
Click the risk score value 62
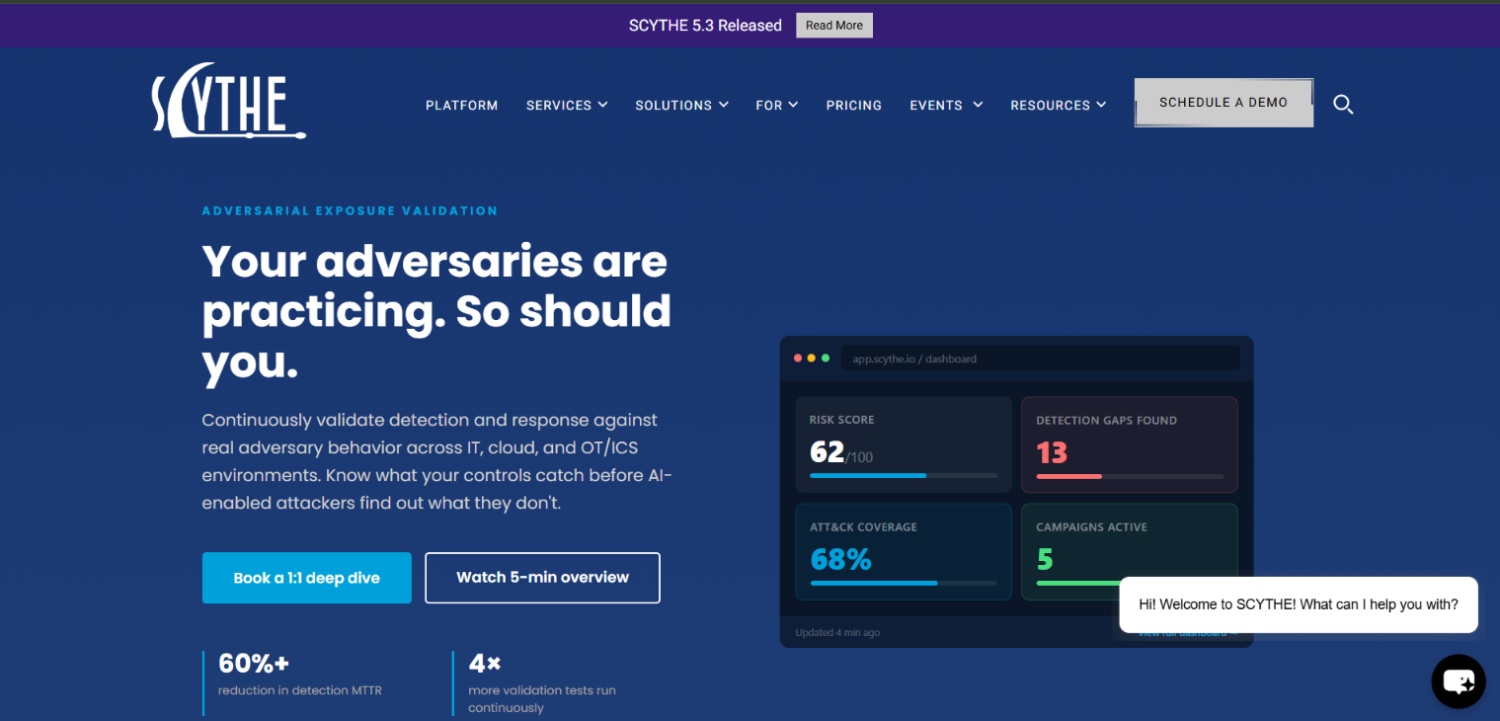[x=827, y=452]
